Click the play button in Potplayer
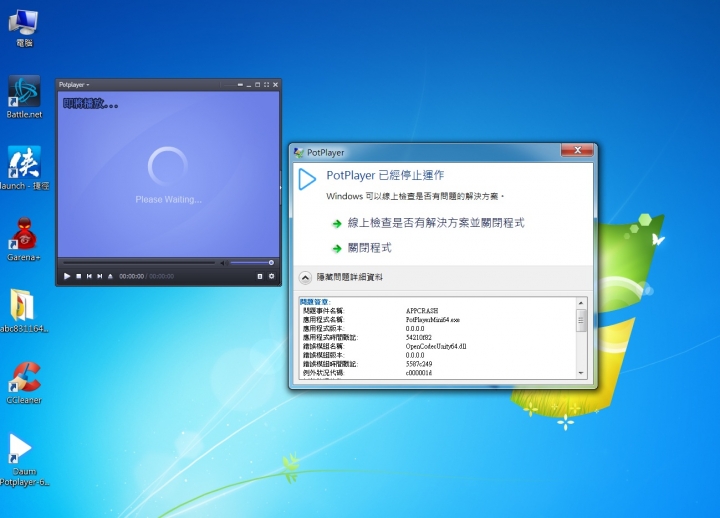The width and height of the screenshot is (720, 518). tap(67, 276)
